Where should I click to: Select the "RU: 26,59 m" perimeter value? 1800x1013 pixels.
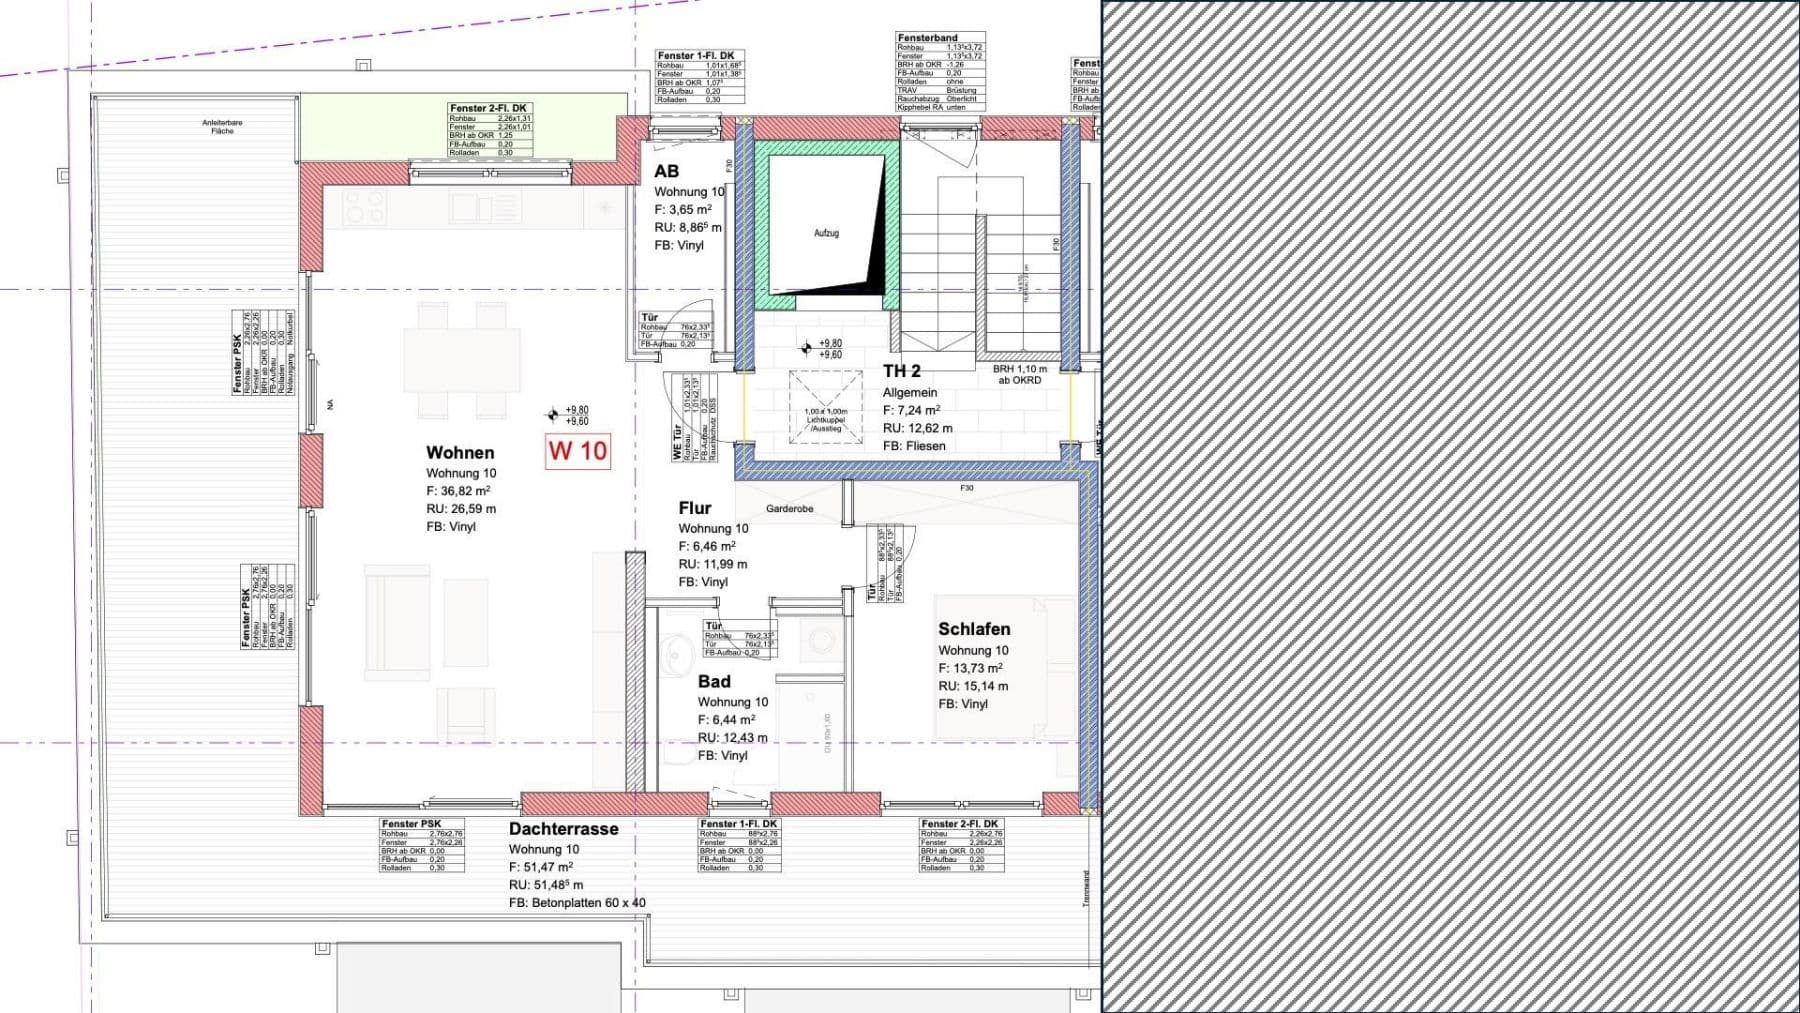coord(461,509)
